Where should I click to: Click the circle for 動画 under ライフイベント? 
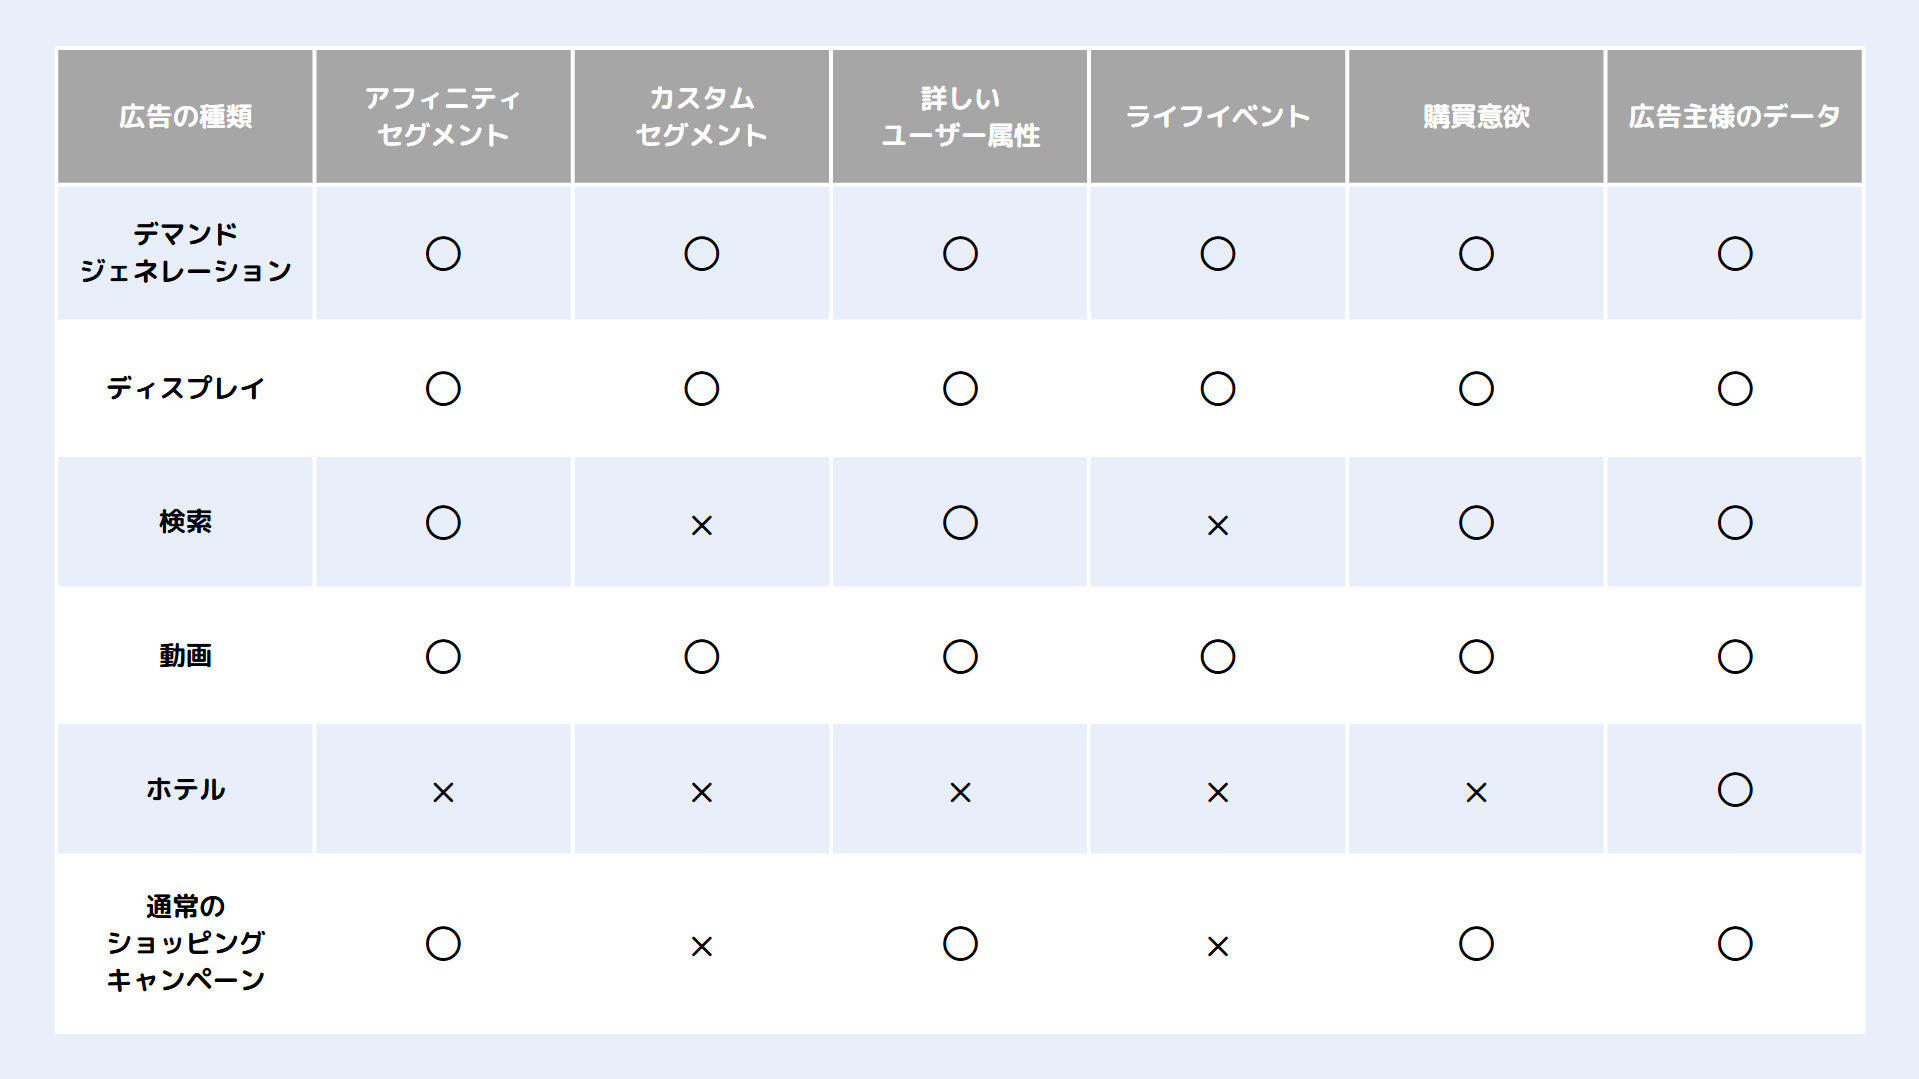coord(1218,657)
